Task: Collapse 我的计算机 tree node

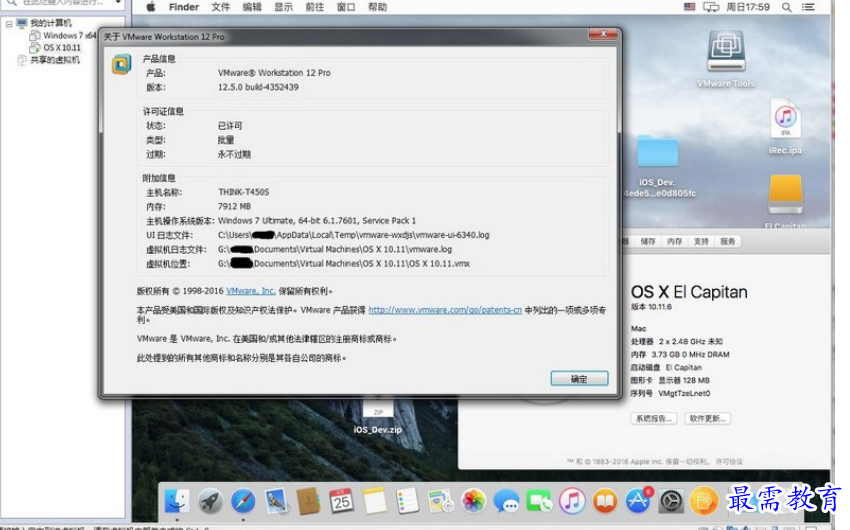Action: 9,24
